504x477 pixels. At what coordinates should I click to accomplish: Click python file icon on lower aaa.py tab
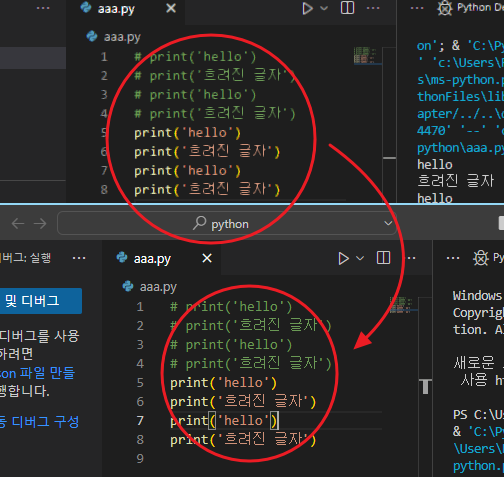(122, 257)
